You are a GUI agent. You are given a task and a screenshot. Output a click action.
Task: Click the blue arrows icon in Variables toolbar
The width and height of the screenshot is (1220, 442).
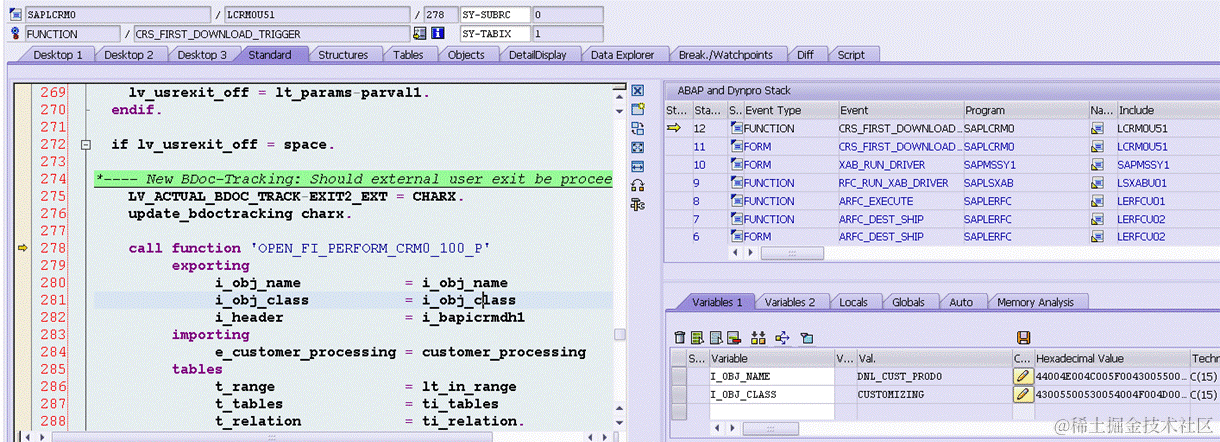tap(782, 338)
